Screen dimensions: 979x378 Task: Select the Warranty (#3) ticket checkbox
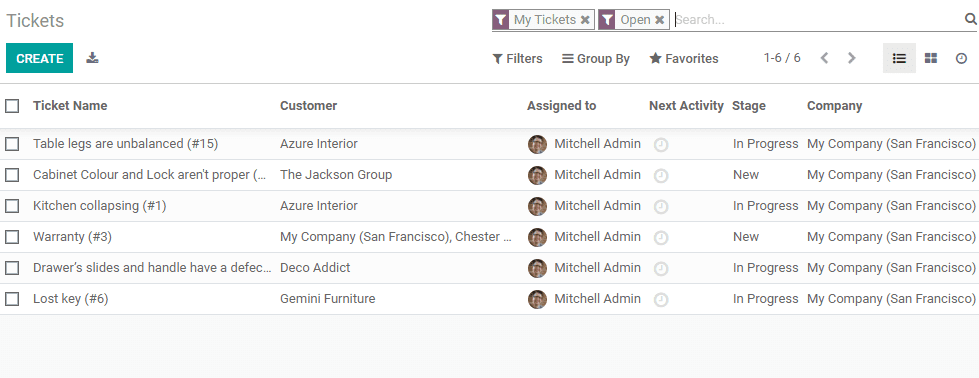[x=12, y=237]
